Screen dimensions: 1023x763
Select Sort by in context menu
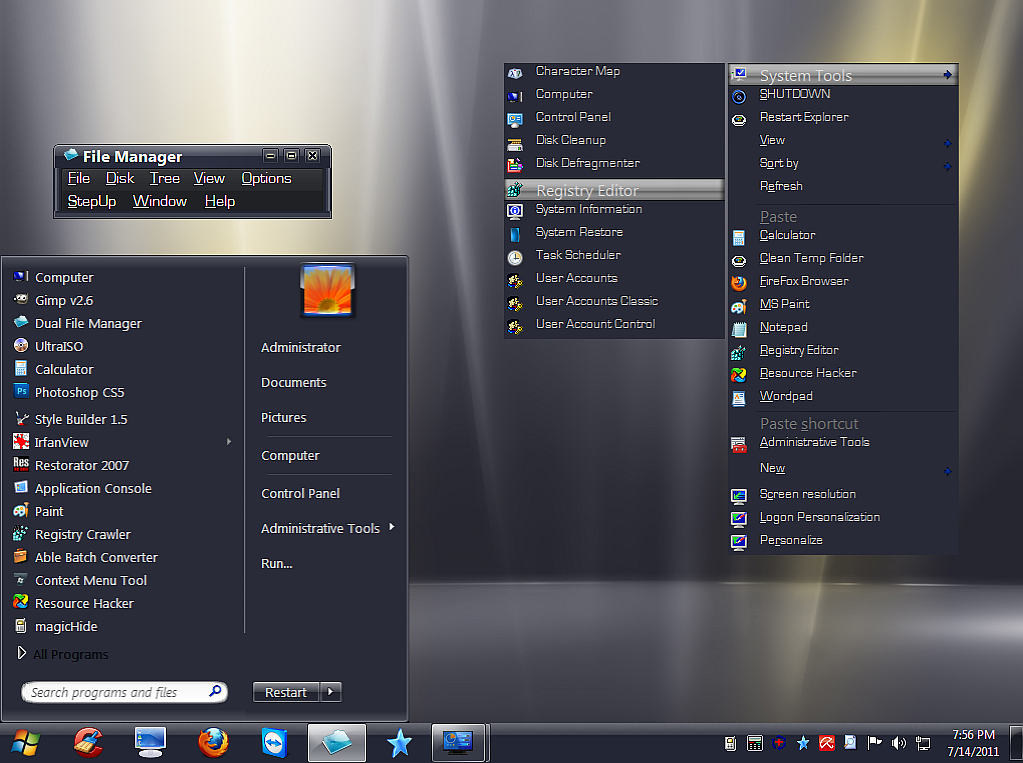coord(779,163)
